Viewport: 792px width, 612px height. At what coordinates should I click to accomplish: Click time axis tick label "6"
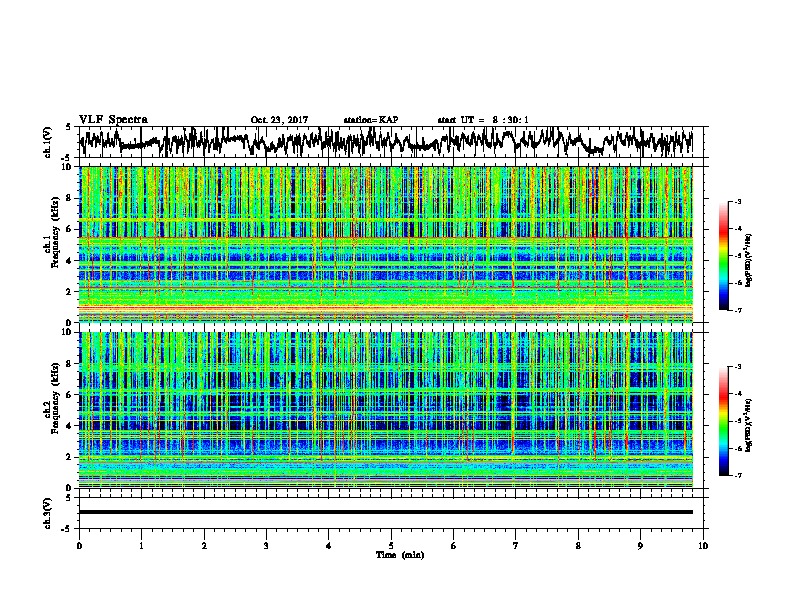[x=454, y=546]
